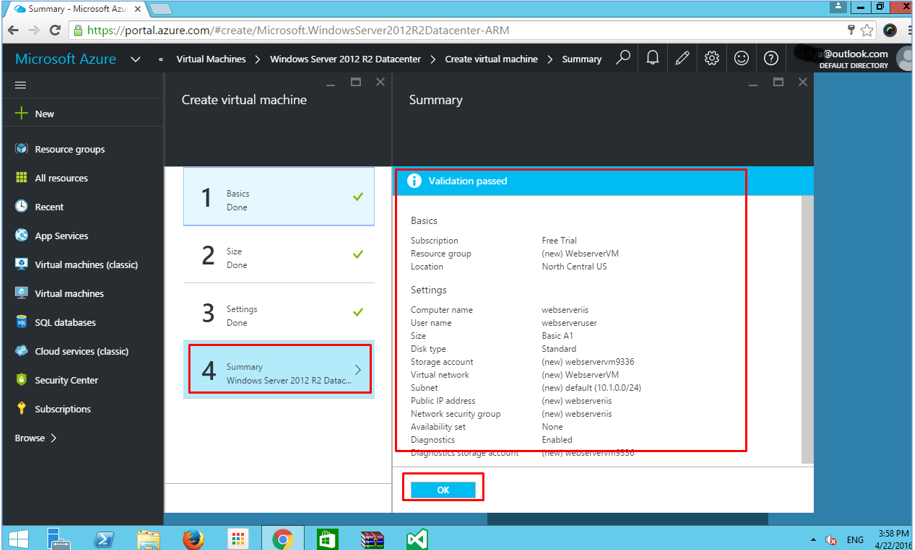The height and width of the screenshot is (550, 915).
Task: Click the Validation passed info icon
Action: pyautogui.click(x=414, y=181)
